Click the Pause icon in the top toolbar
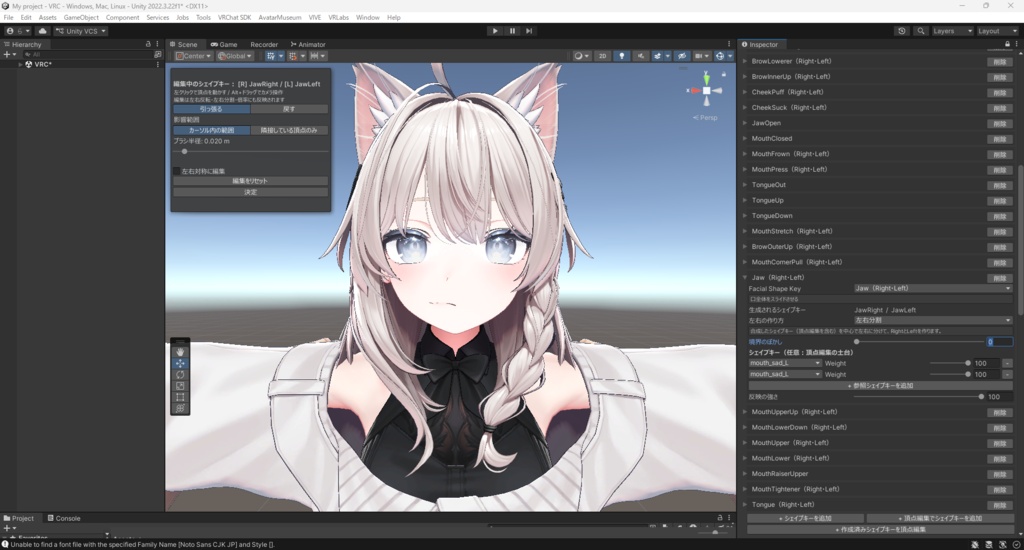 pyautogui.click(x=512, y=31)
